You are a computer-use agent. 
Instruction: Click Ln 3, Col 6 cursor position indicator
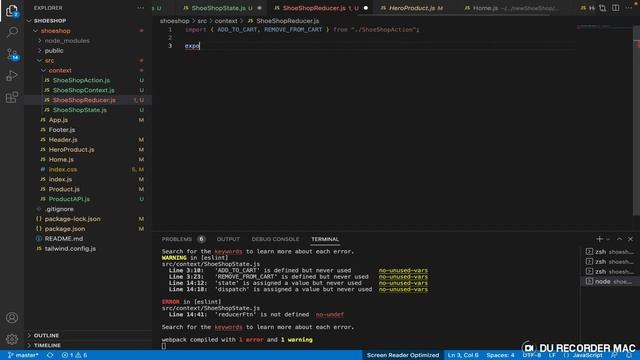(463, 355)
